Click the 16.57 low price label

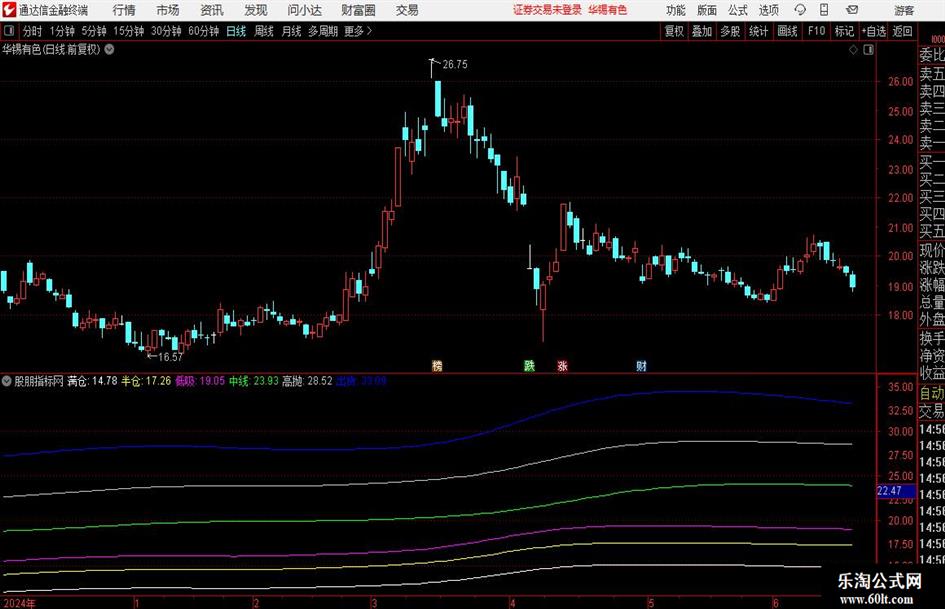[x=171, y=357]
